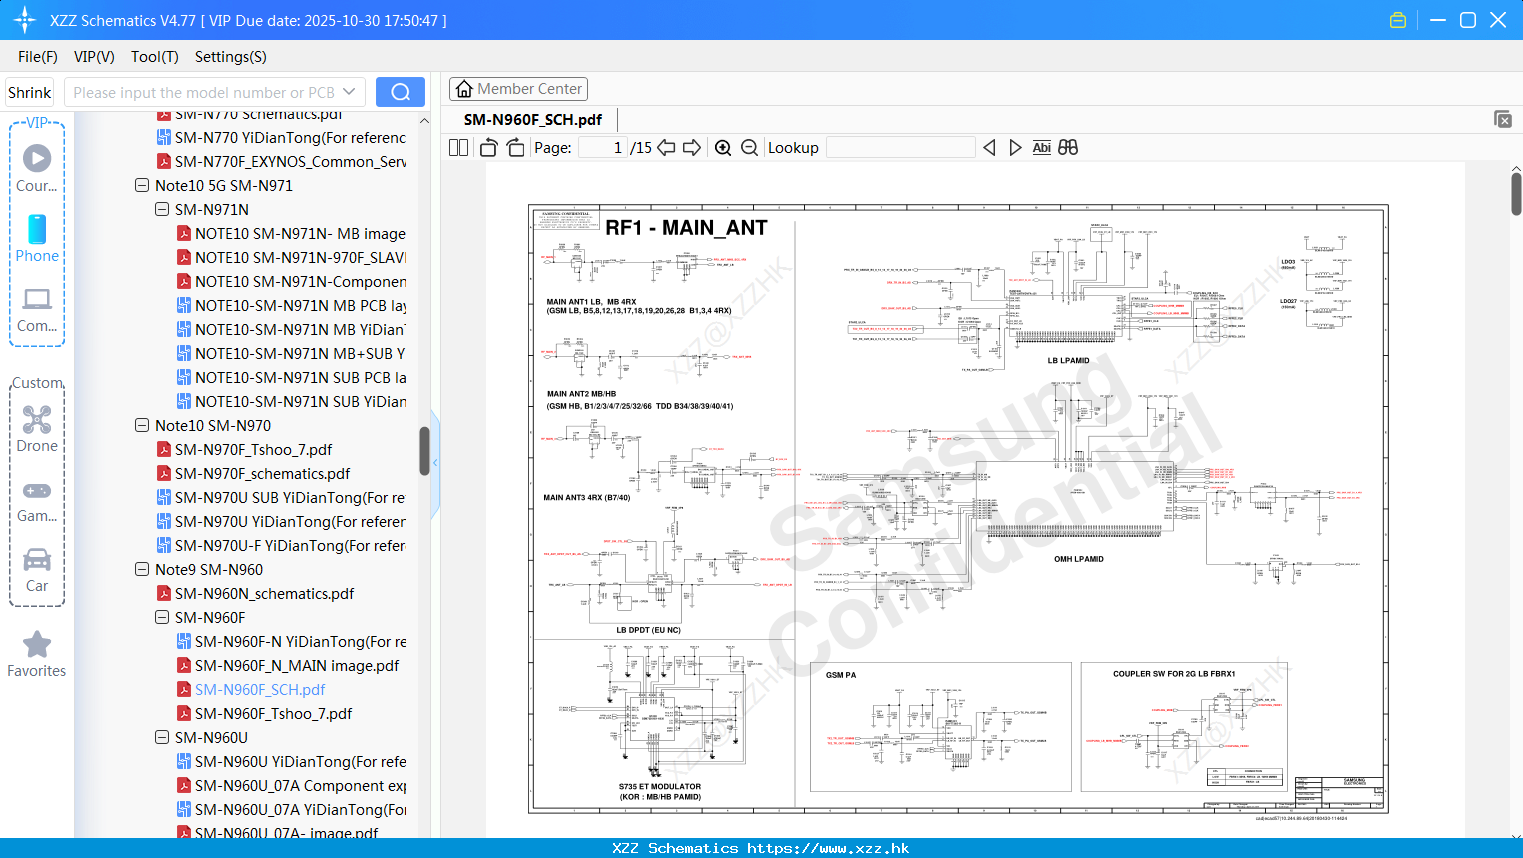Collapse the Note10 5G SM-N971 node

[x=142, y=185]
